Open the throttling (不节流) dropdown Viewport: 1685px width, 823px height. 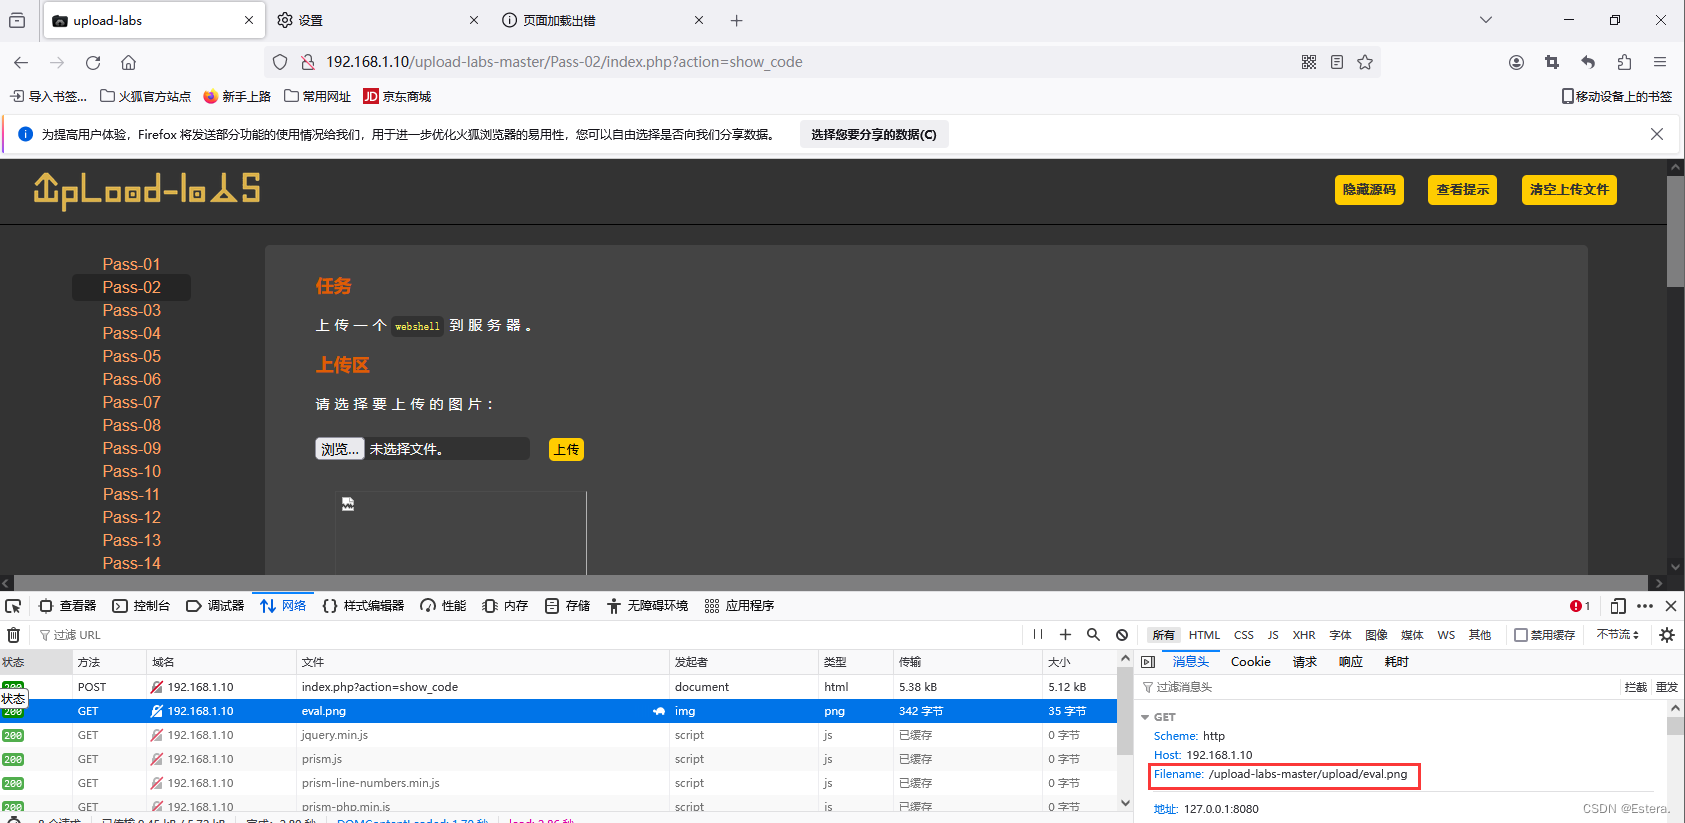point(1618,635)
